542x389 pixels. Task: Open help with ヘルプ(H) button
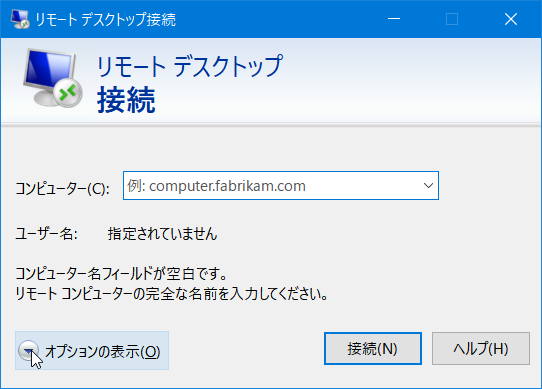click(480, 349)
